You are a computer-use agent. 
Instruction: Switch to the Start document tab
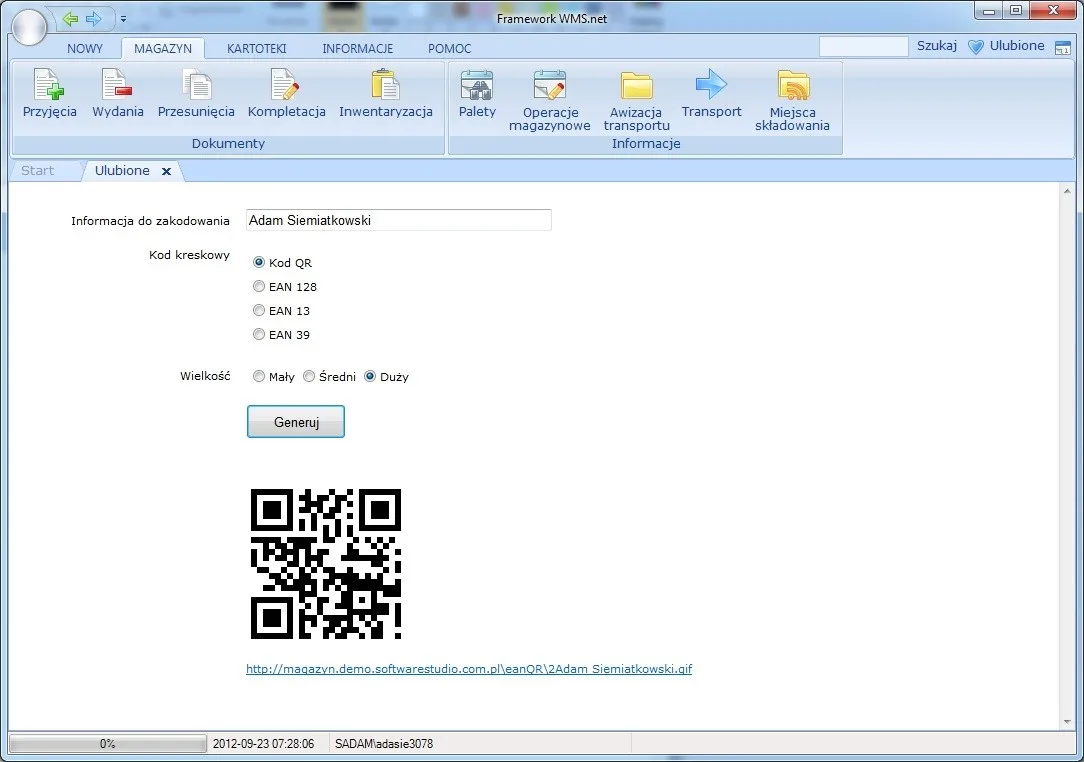37,171
